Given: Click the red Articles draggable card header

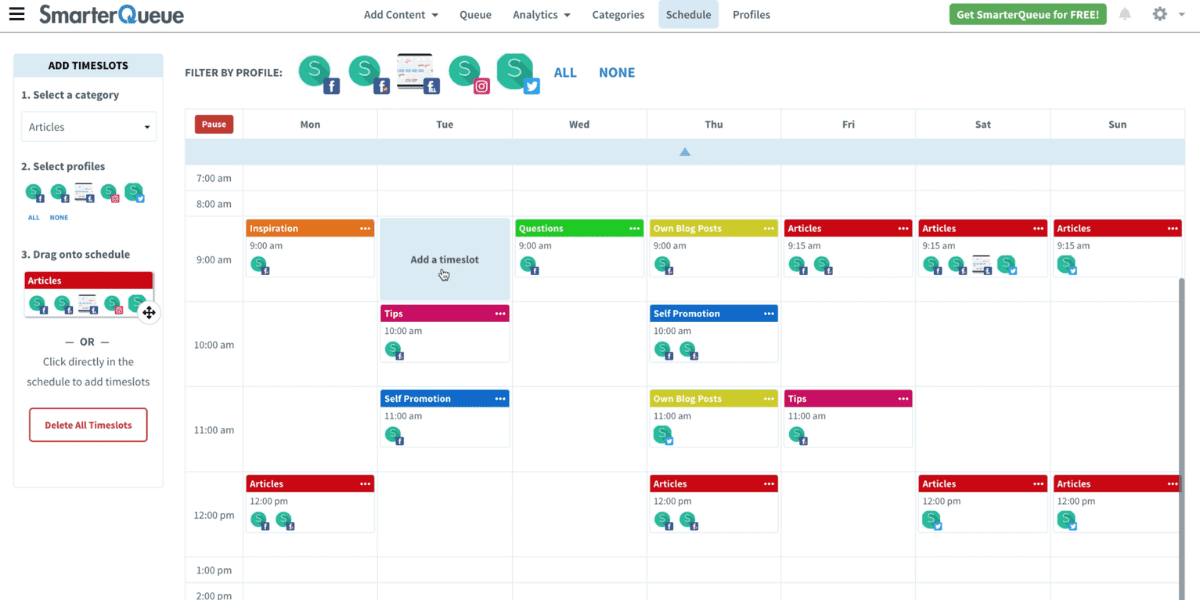Looking at the screenshot, I should [x=89, y=281].
